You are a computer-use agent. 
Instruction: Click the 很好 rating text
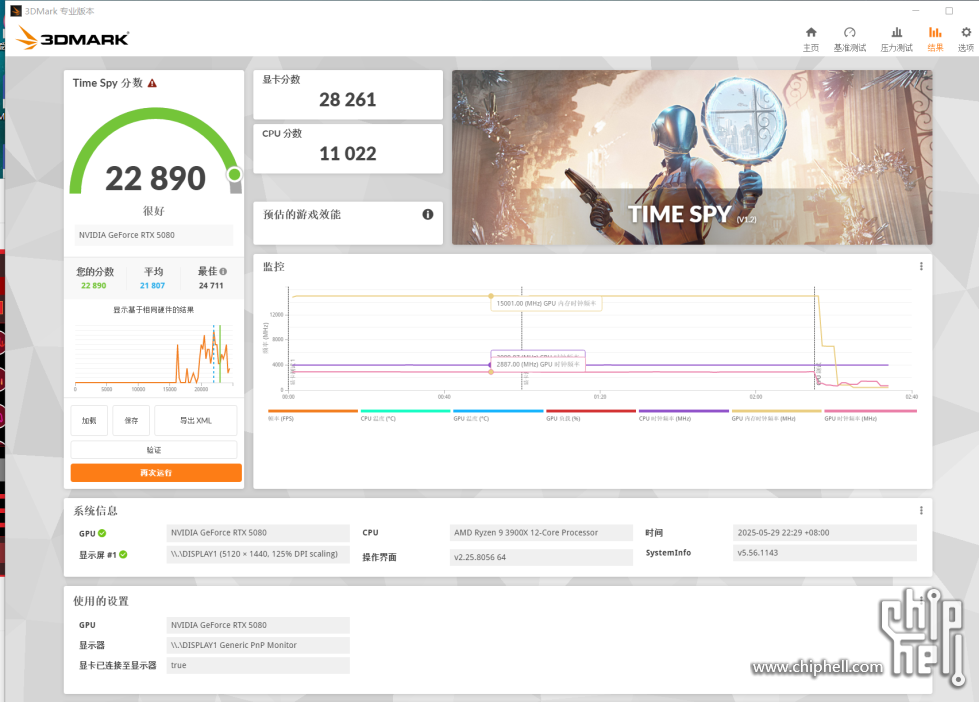click(154, 211)
